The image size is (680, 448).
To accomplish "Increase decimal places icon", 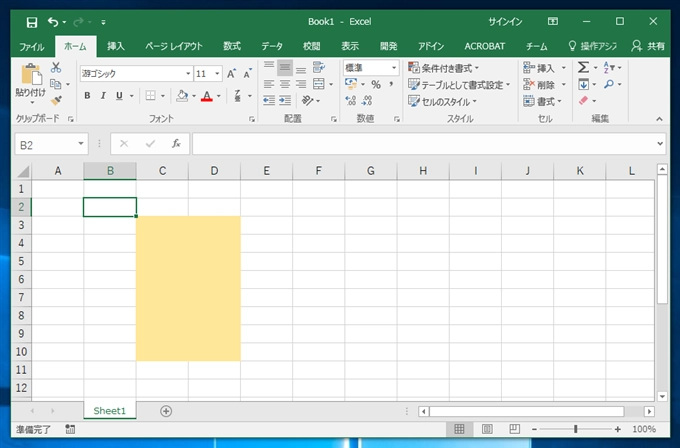I will (350, 101).
